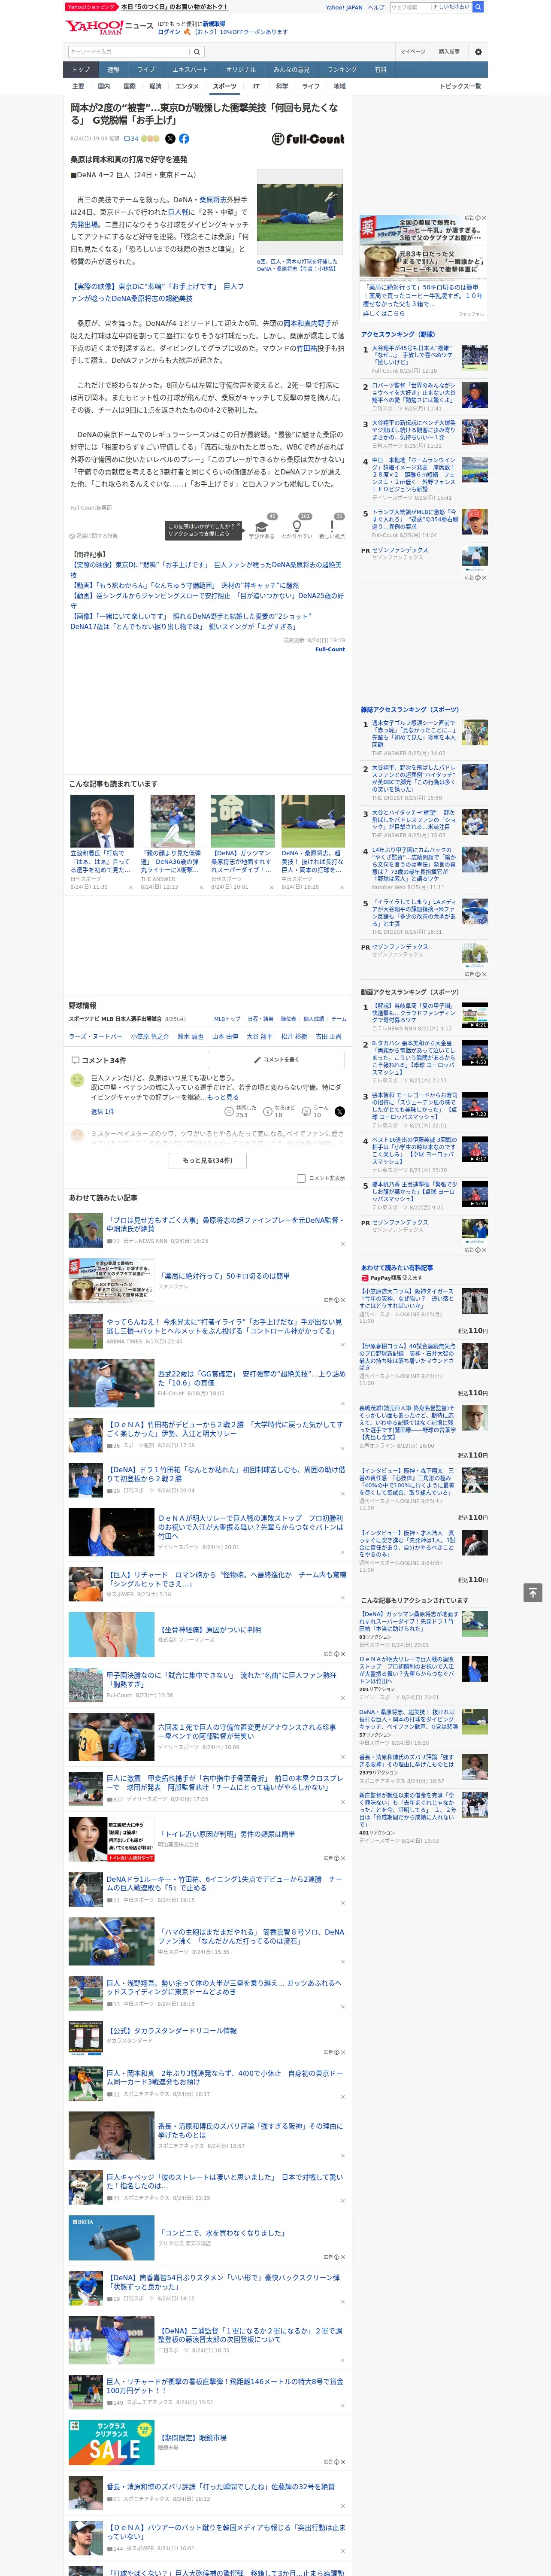Open settings gear icon in header
This screenshot has height=2576, width=551.
click(x=478, y=52)
